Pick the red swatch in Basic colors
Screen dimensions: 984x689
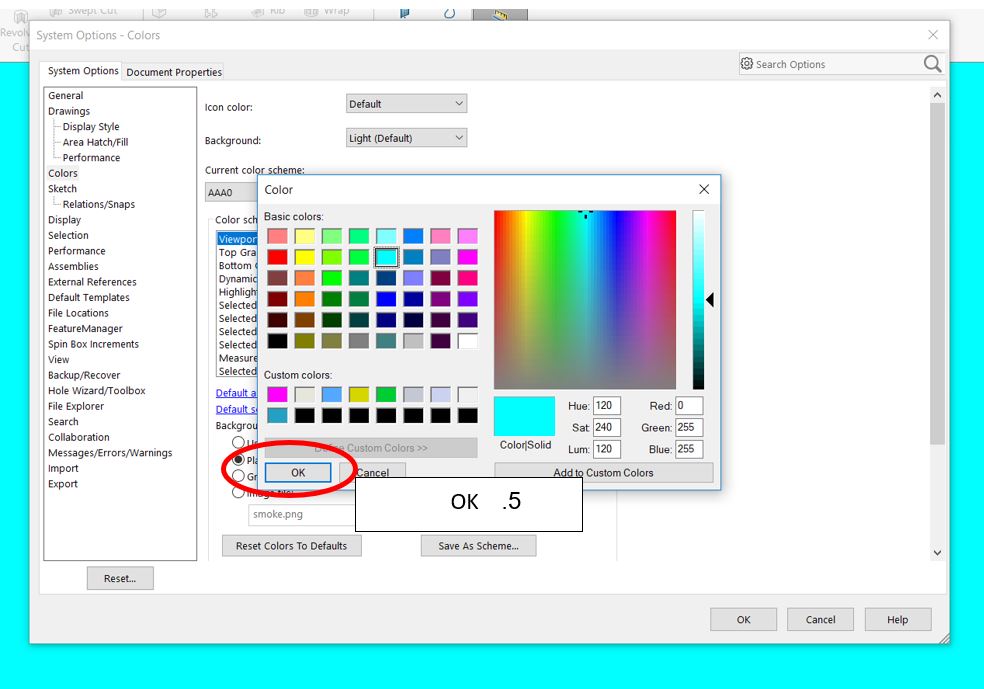[x=277, y=257]
